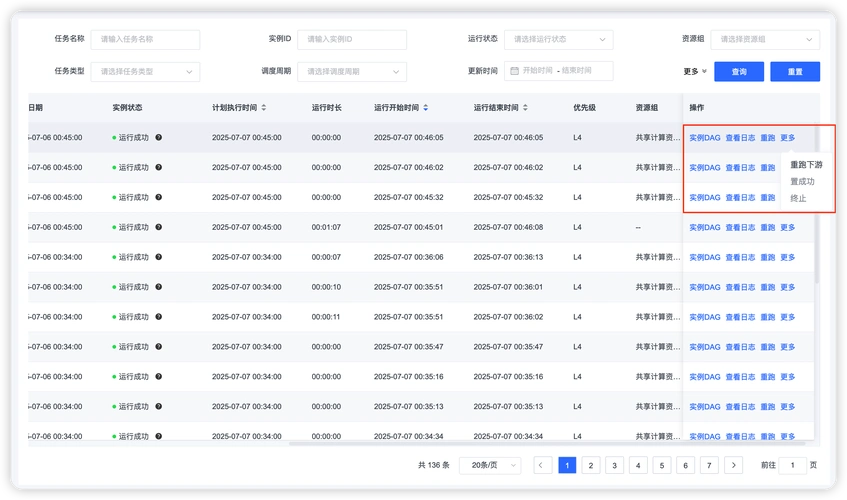Open 更多 actions for row started 00:35:47

coord(788,347)
